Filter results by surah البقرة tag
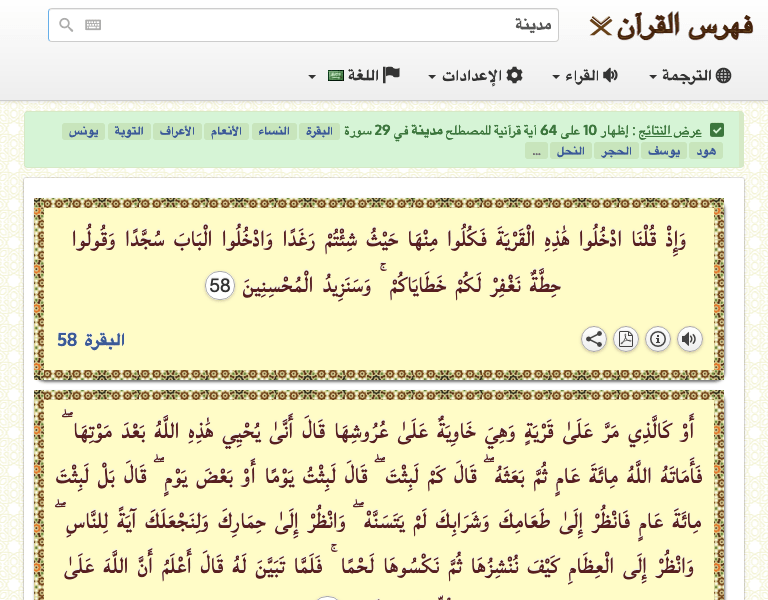This screenshot has height=600, width=768. (321, 131)
